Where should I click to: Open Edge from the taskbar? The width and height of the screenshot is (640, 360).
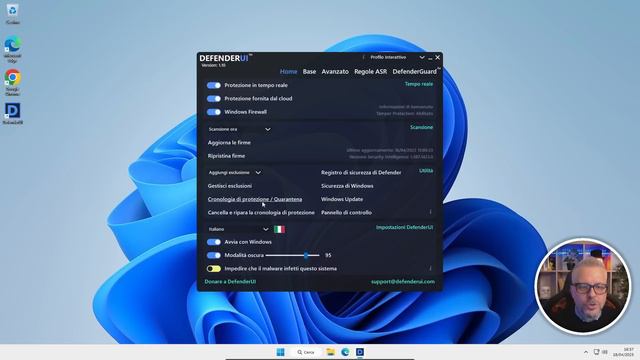[345, 352]
